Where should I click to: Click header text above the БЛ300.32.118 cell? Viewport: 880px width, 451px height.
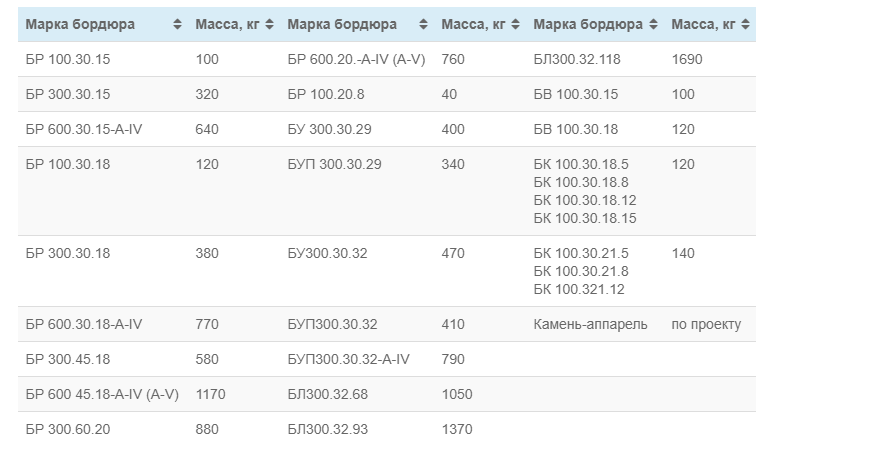pyautogui.click(x=589, y=24)
